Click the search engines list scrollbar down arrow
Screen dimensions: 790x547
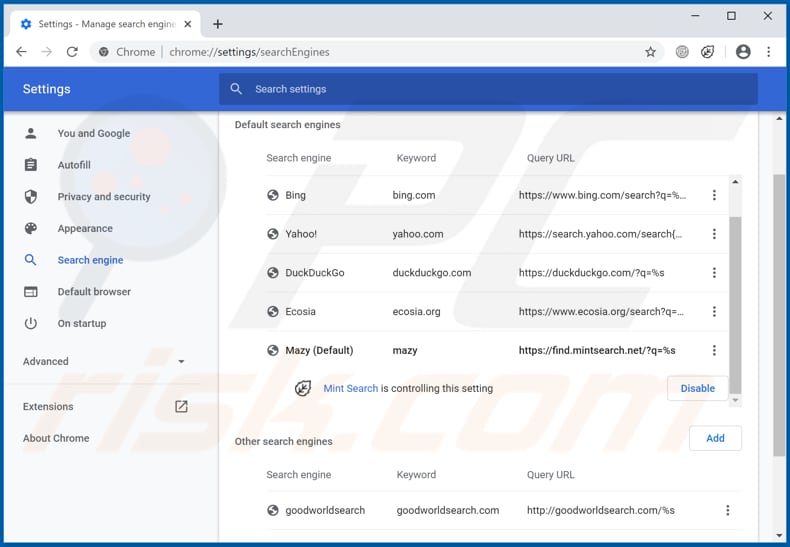pos(736,400)
